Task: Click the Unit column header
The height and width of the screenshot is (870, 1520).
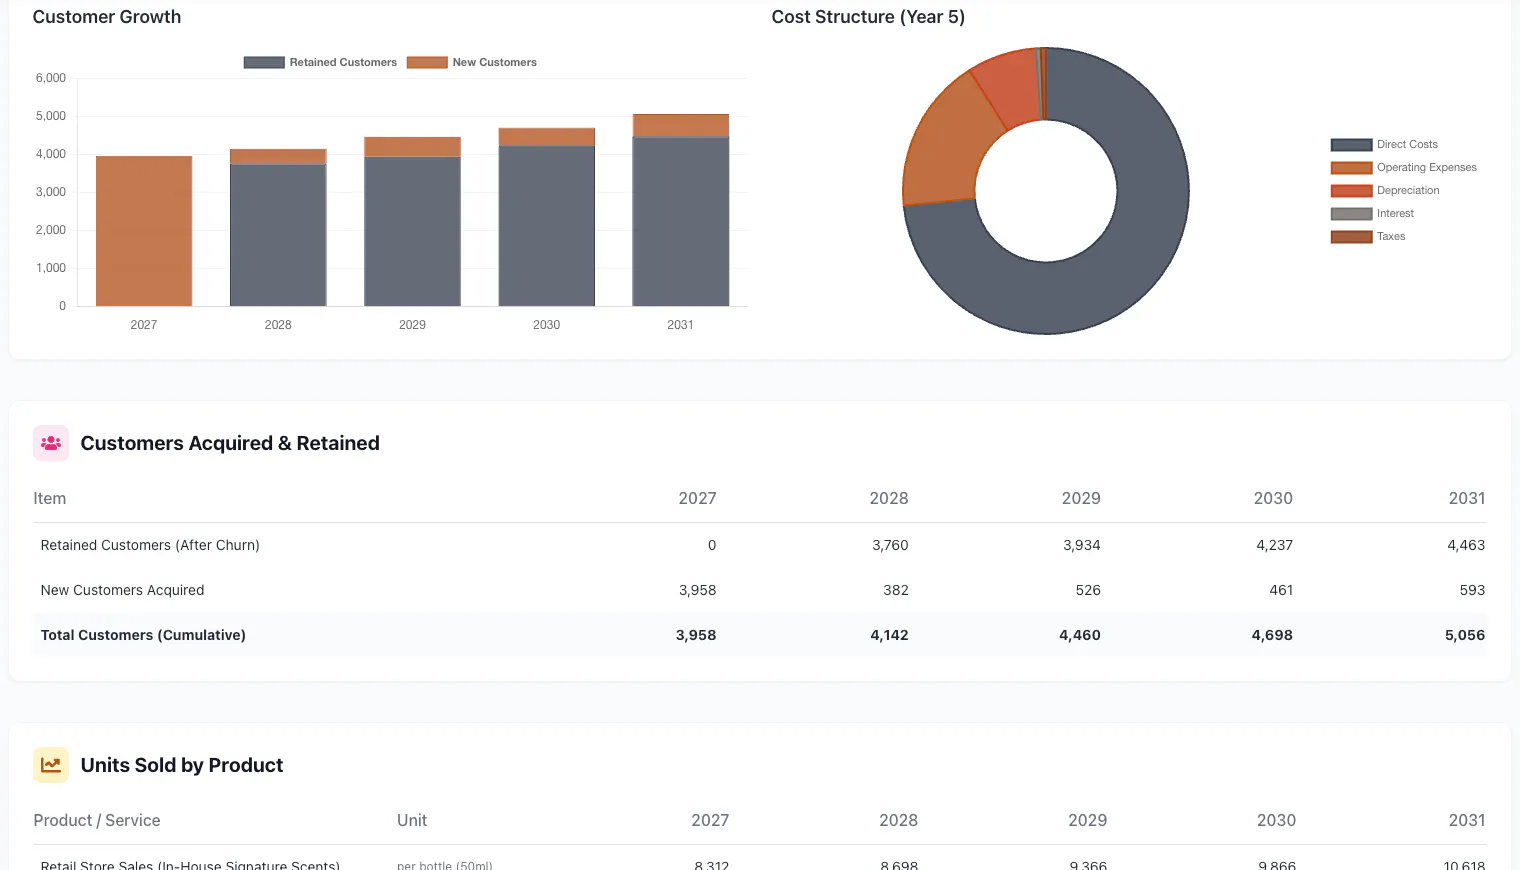Action: 412,820
